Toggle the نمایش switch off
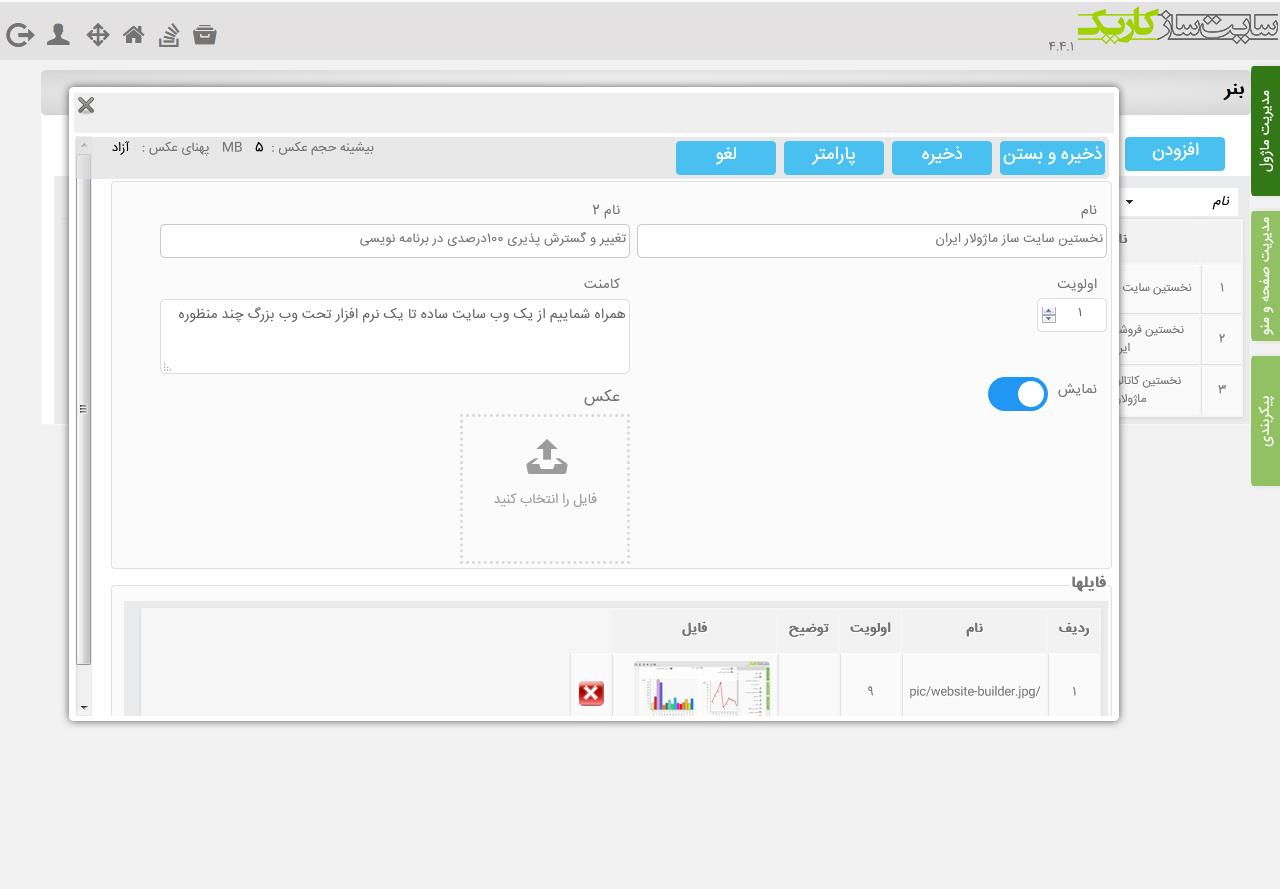The height and width of the screenshot is (889, 1280). click(1018, 394)
